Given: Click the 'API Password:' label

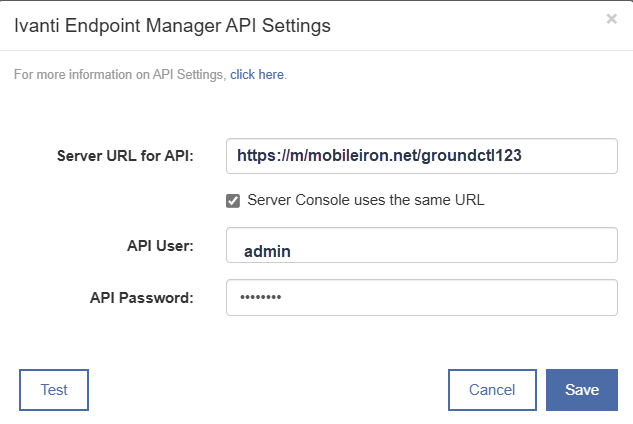Looking at the screenshot, I should [142, 298].
